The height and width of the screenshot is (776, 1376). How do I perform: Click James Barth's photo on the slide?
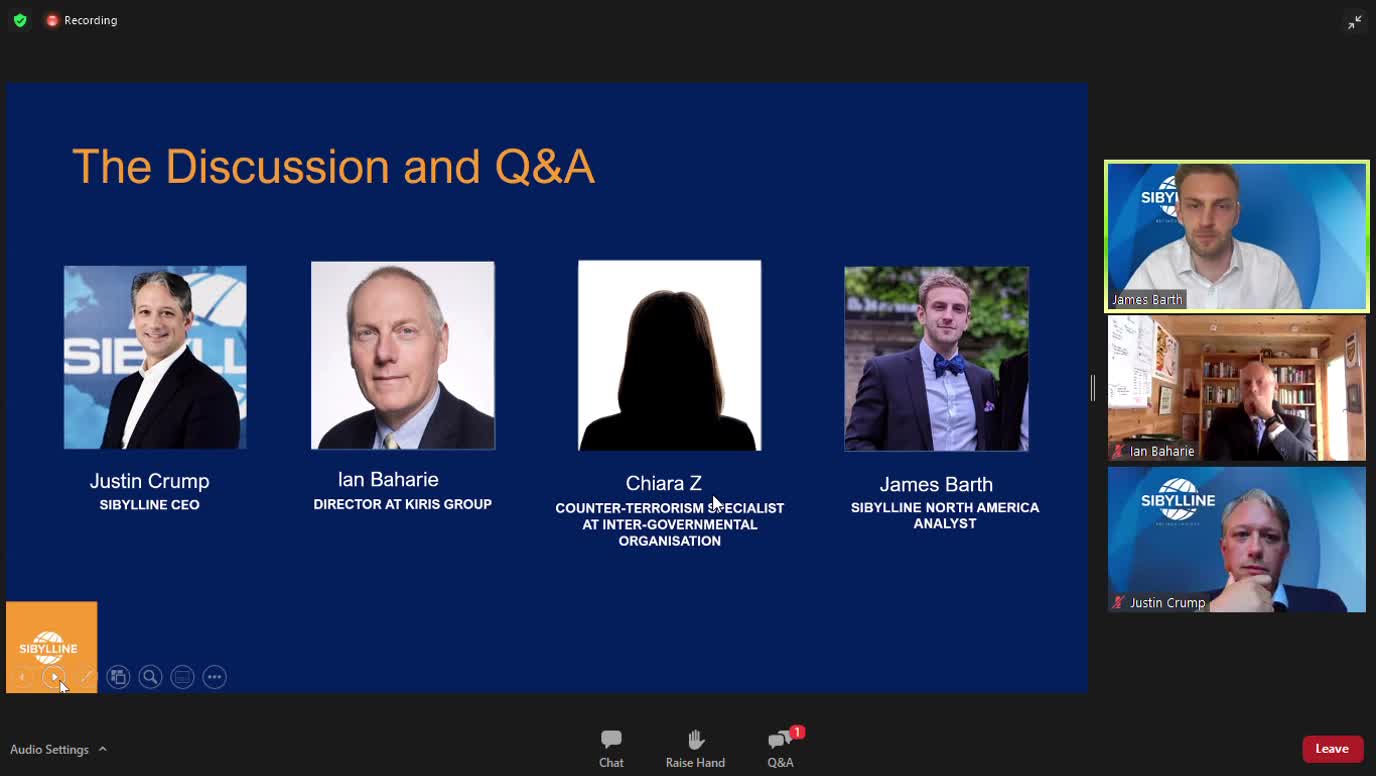(936, 358)
